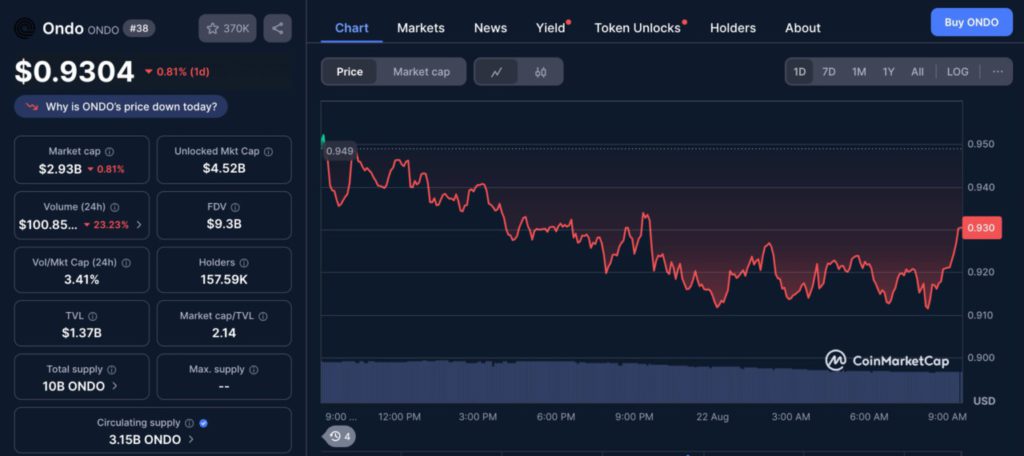Switch to line chart view icon
This screenshot has width=1024, height=456.
[x=497, y=72]
